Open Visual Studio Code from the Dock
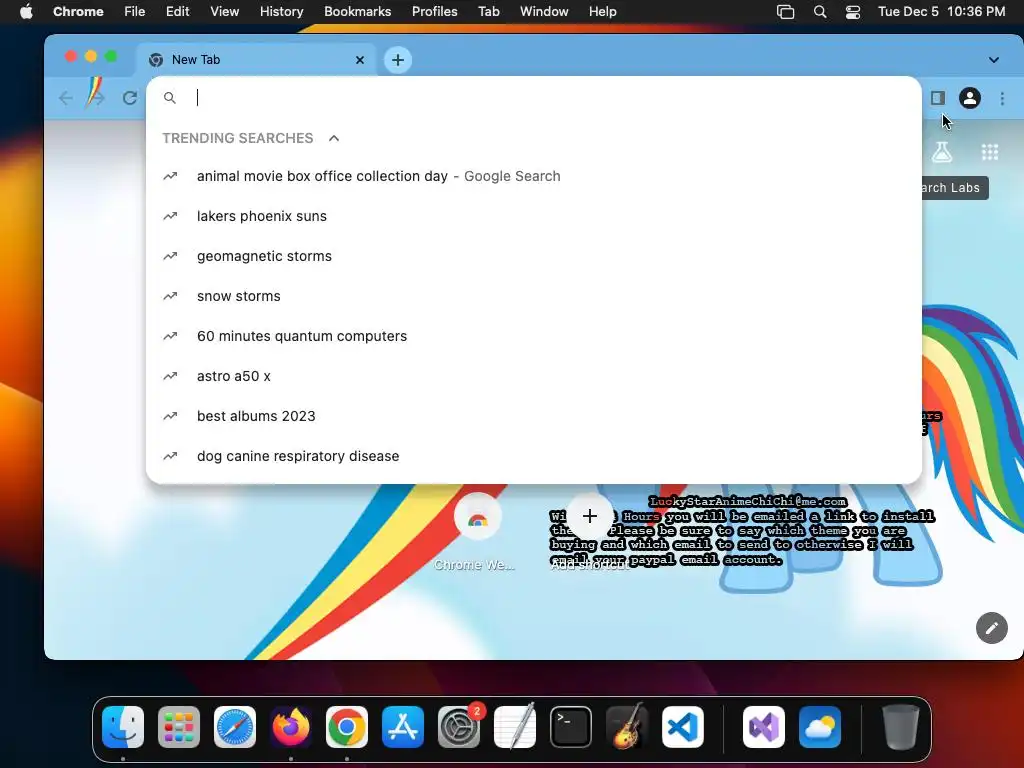This screenshot has height=768, width=1024. [683, 727]
